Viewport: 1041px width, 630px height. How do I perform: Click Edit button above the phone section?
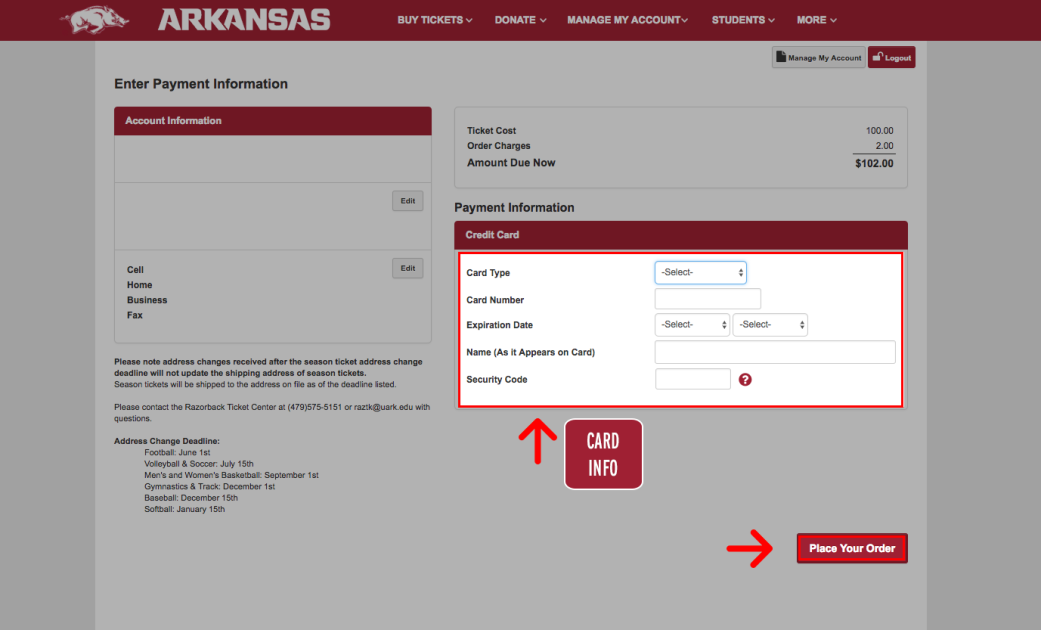coord(407,201)
